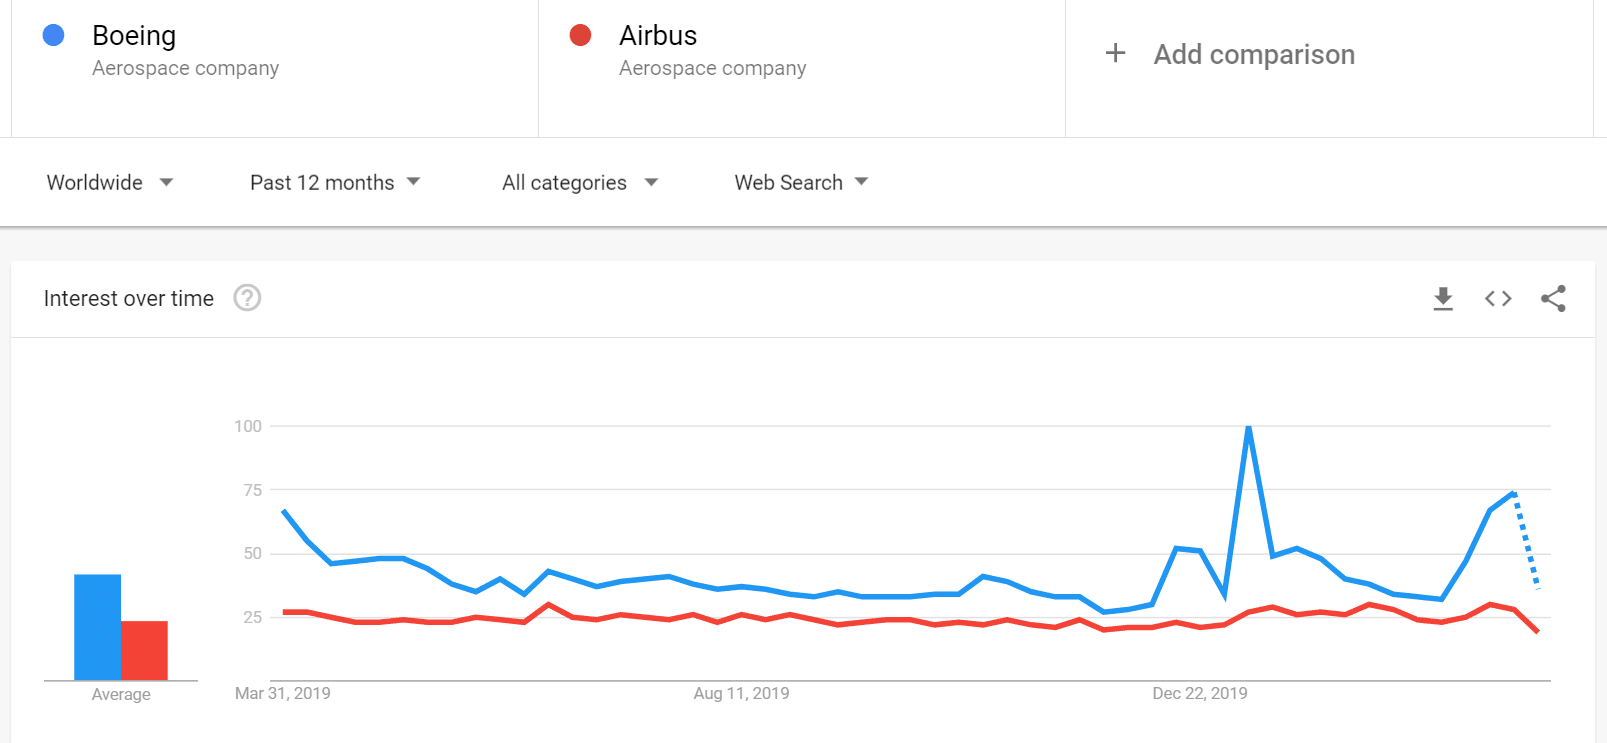1607x743 pixels.
Task: Click the blue dot marking the Boeing series
Action: point(52,35)
